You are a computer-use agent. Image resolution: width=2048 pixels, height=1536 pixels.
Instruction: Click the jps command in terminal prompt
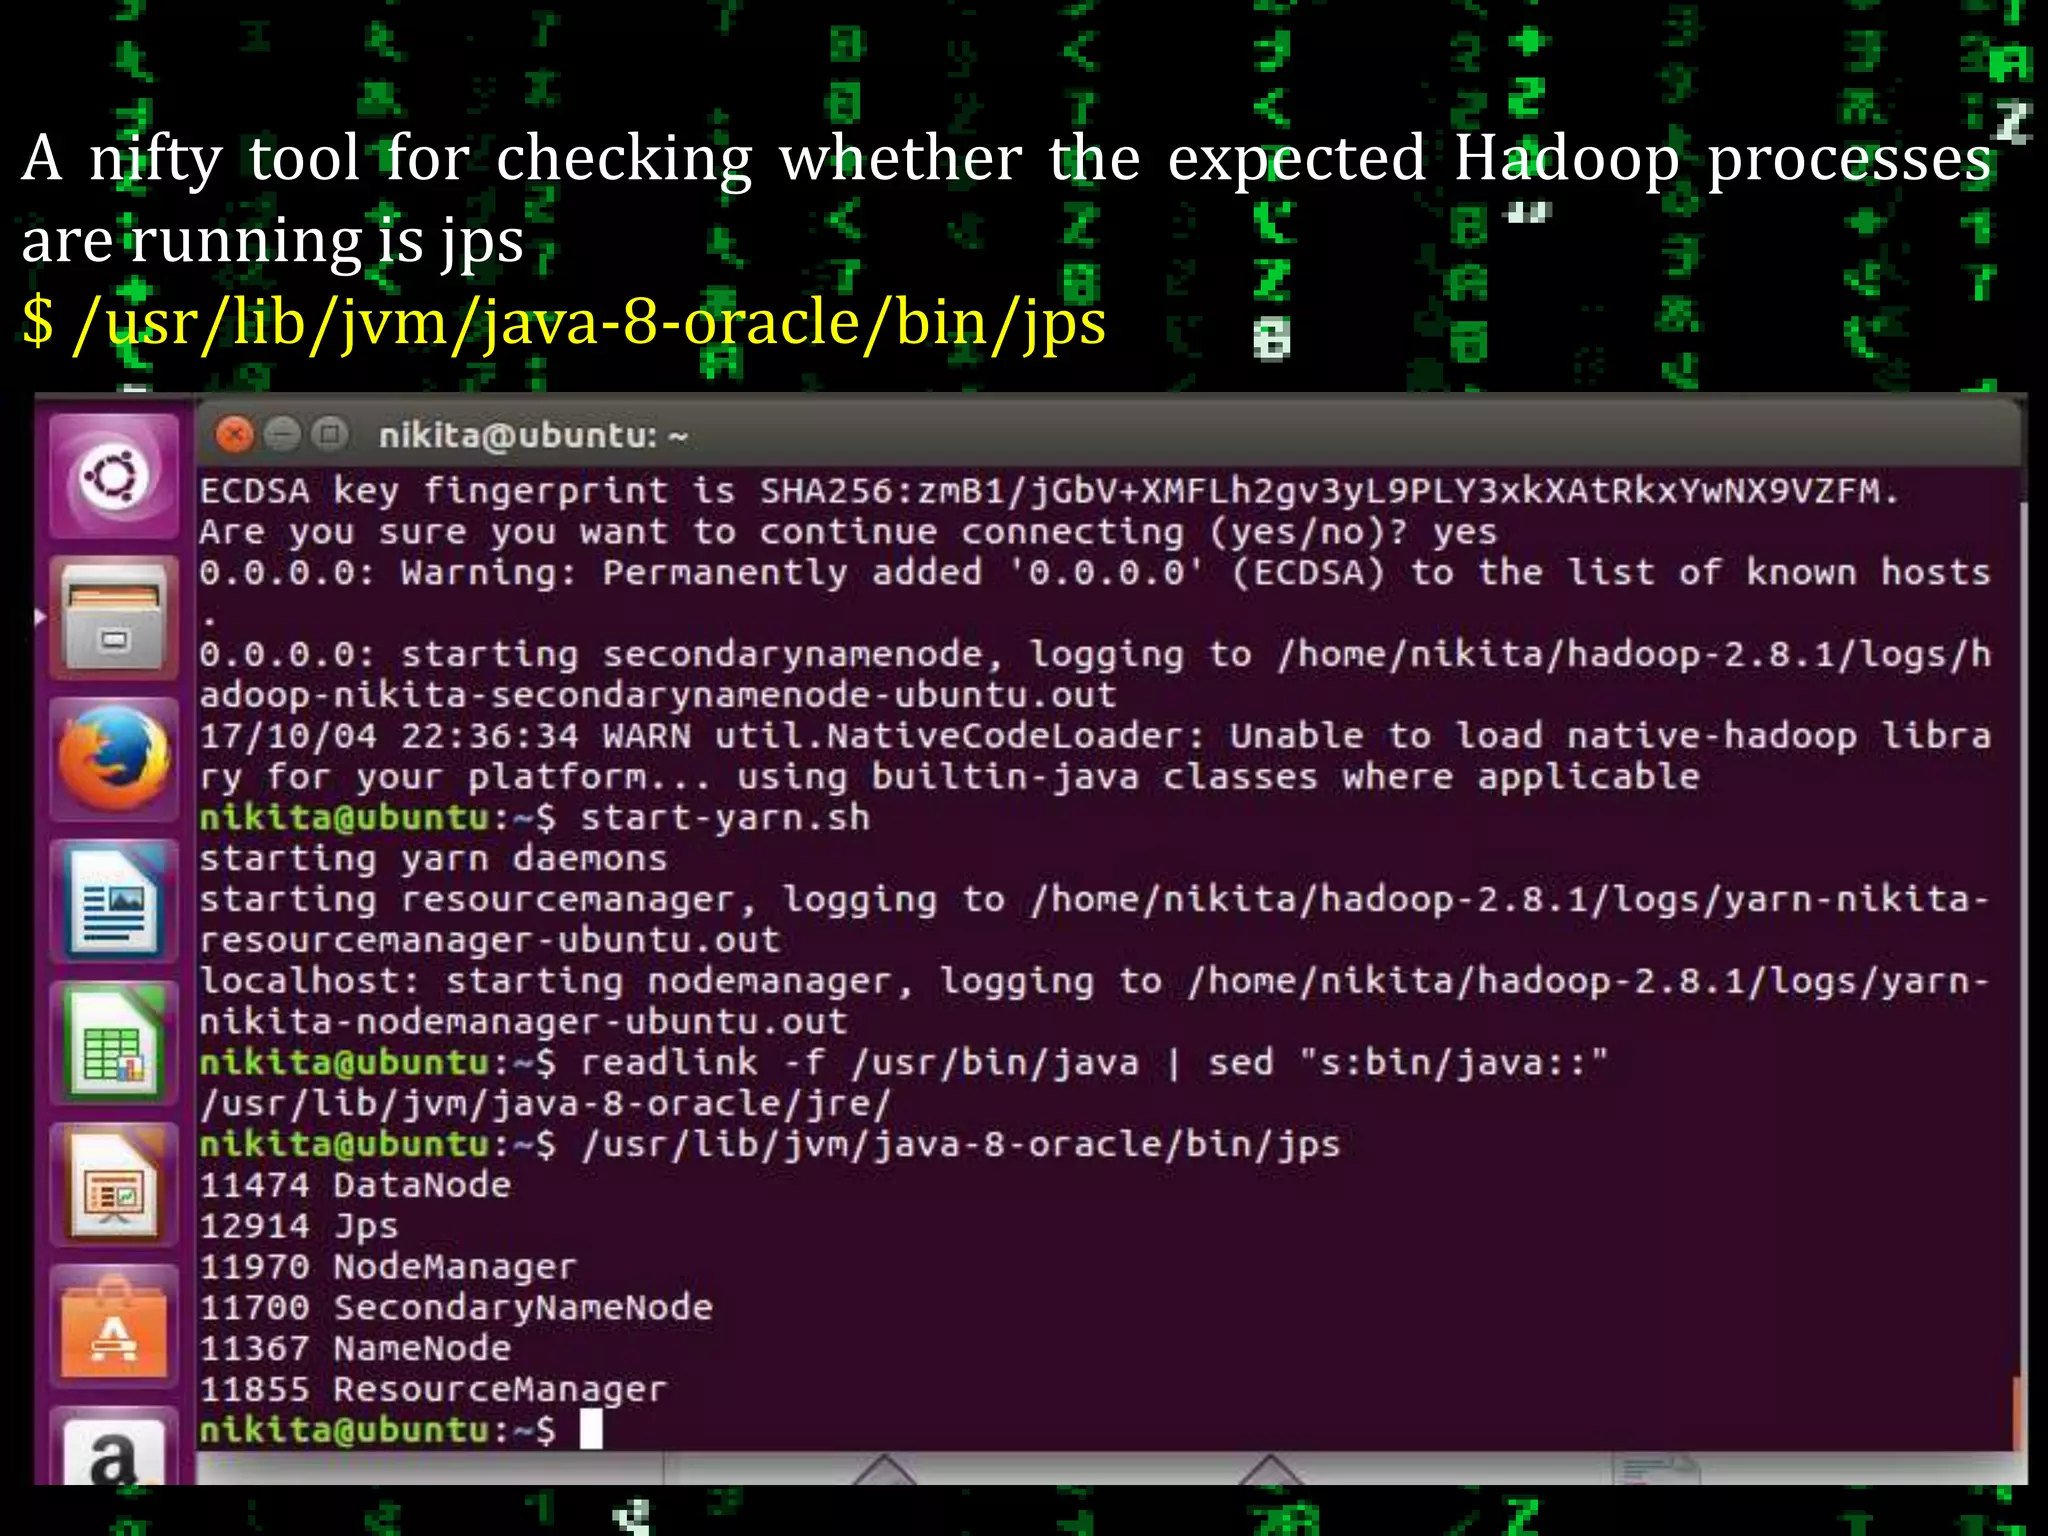960,1145
